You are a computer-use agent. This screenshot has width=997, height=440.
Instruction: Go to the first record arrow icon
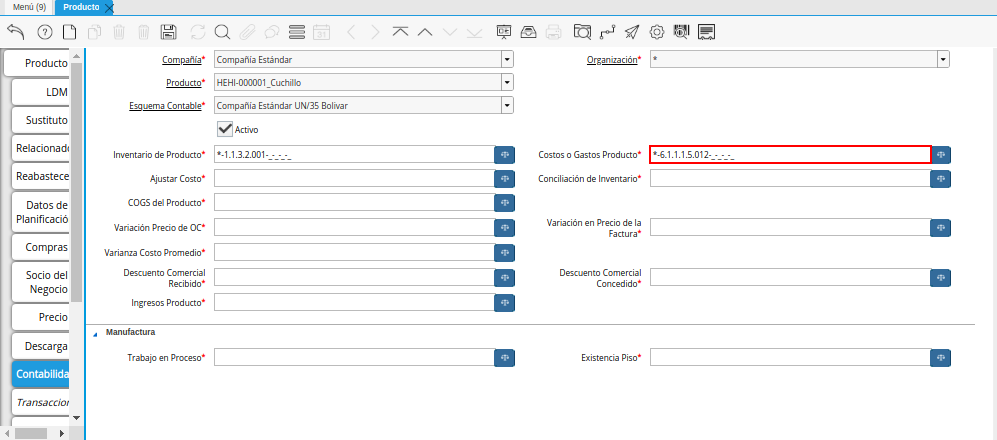pos(400,31)
